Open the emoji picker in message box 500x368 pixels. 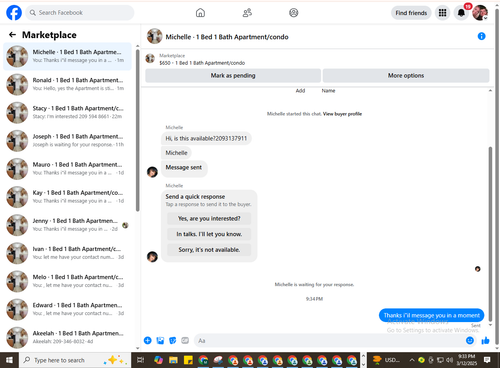click(x=470, y=340)
